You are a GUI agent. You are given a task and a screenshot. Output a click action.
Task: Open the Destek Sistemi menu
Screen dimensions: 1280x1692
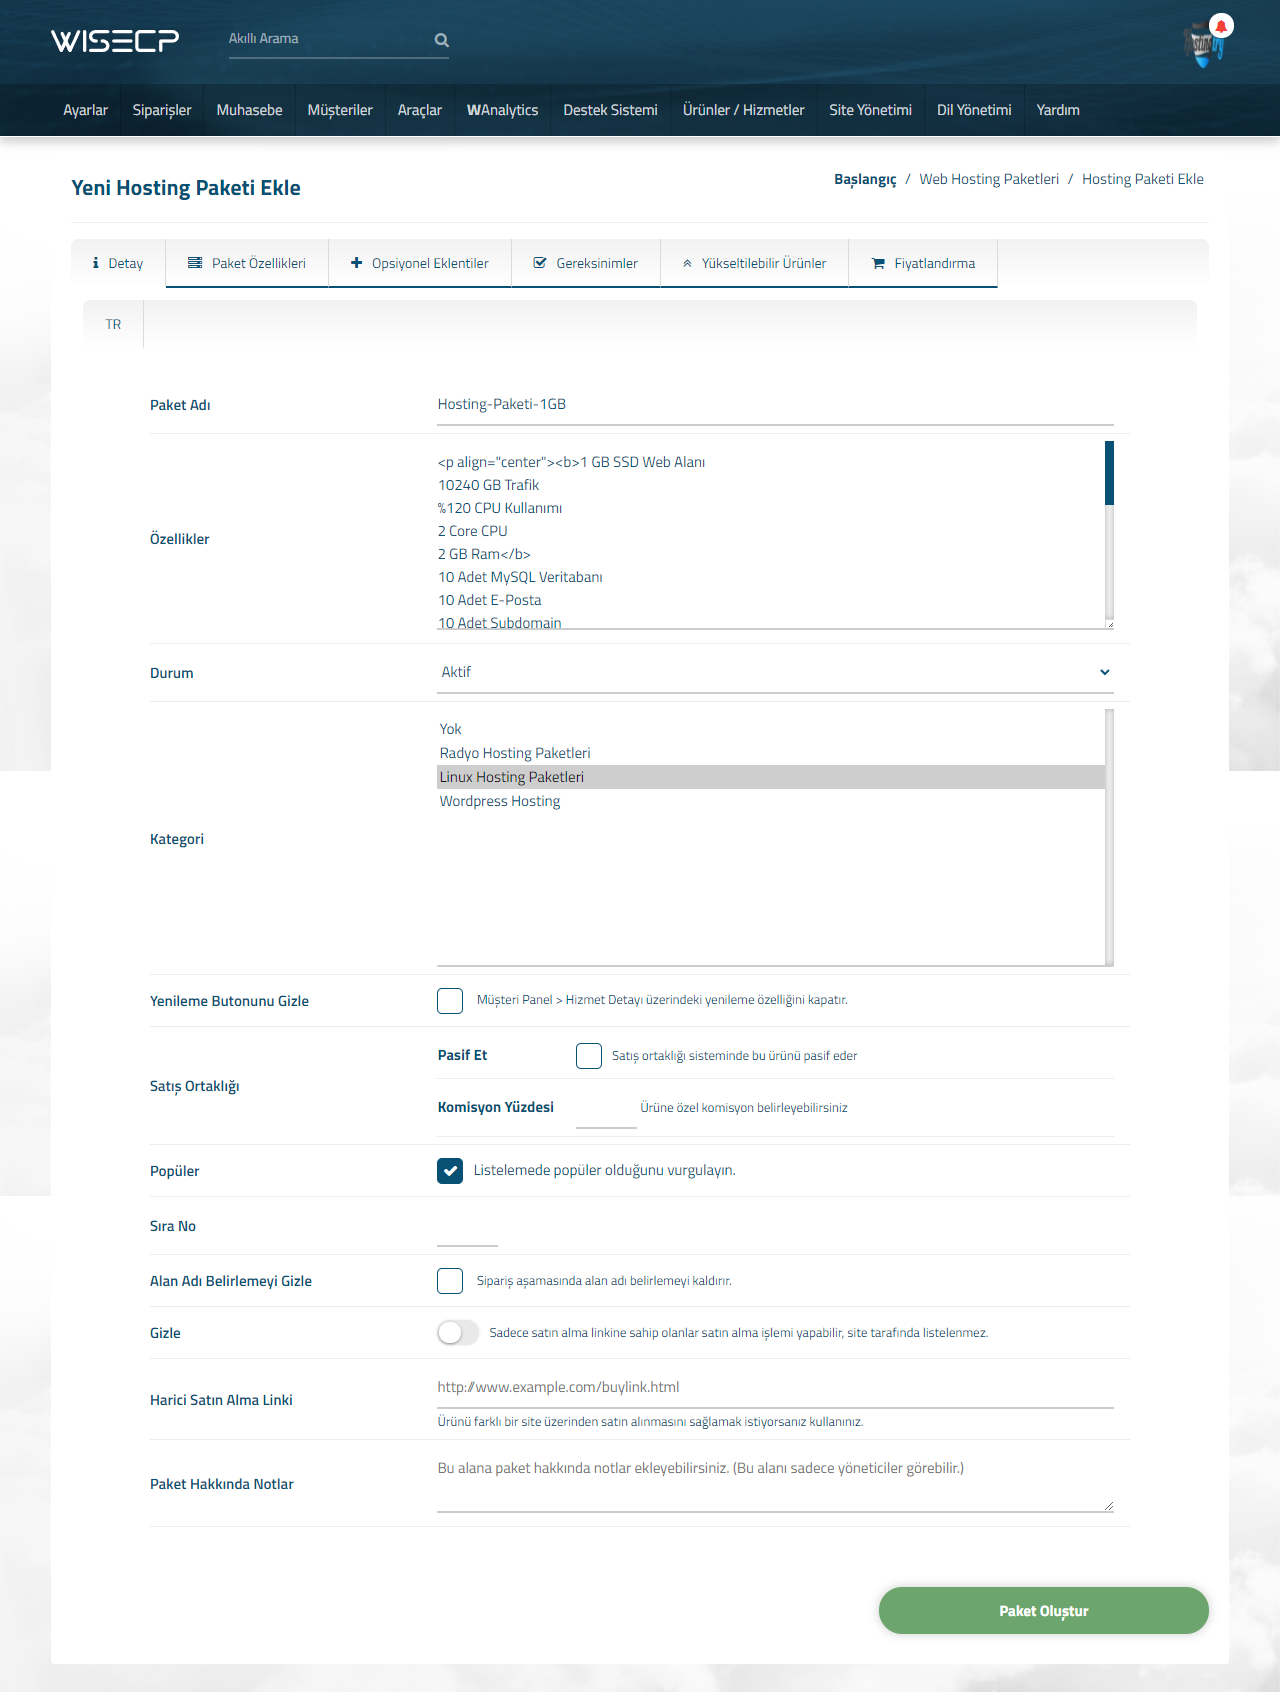click(x=611, y=110)
